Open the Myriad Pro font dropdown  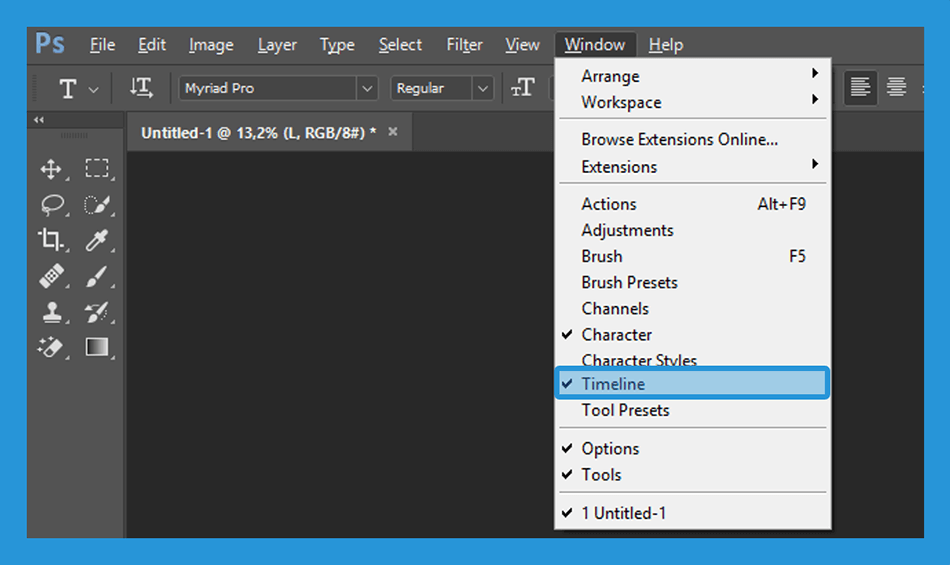click(367, 88)
